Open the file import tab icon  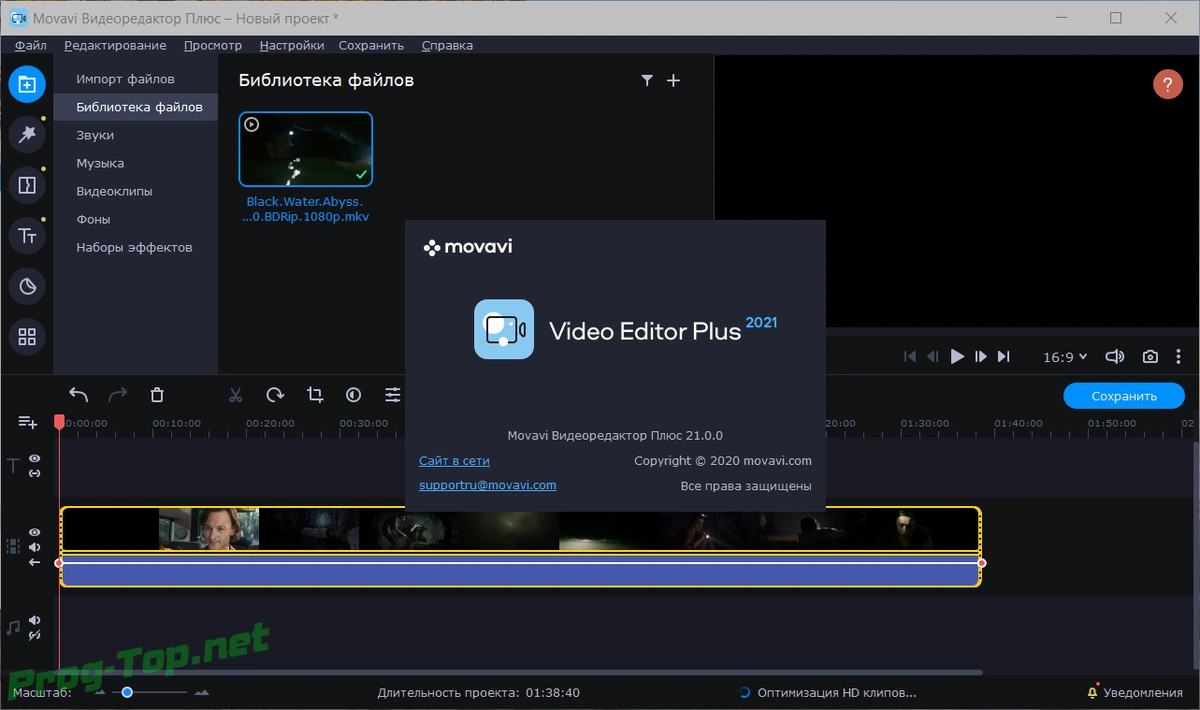tap(27, 84)
